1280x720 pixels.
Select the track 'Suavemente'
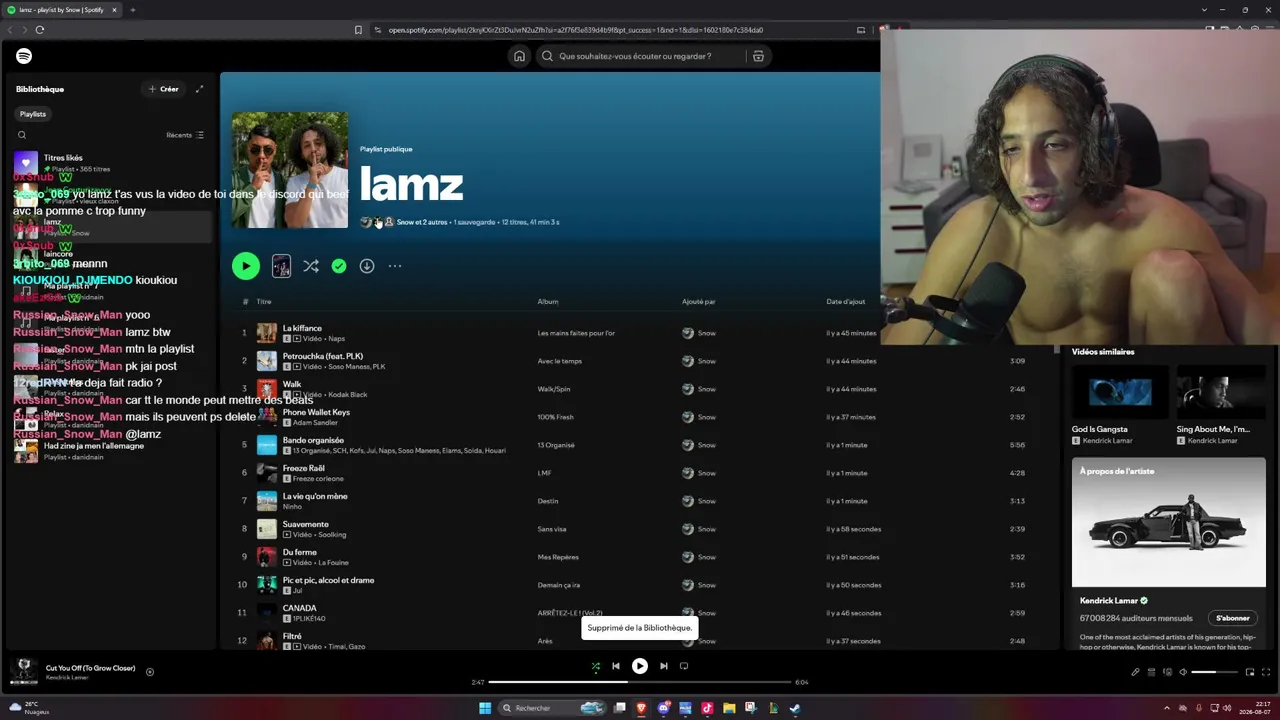point(306,524)
